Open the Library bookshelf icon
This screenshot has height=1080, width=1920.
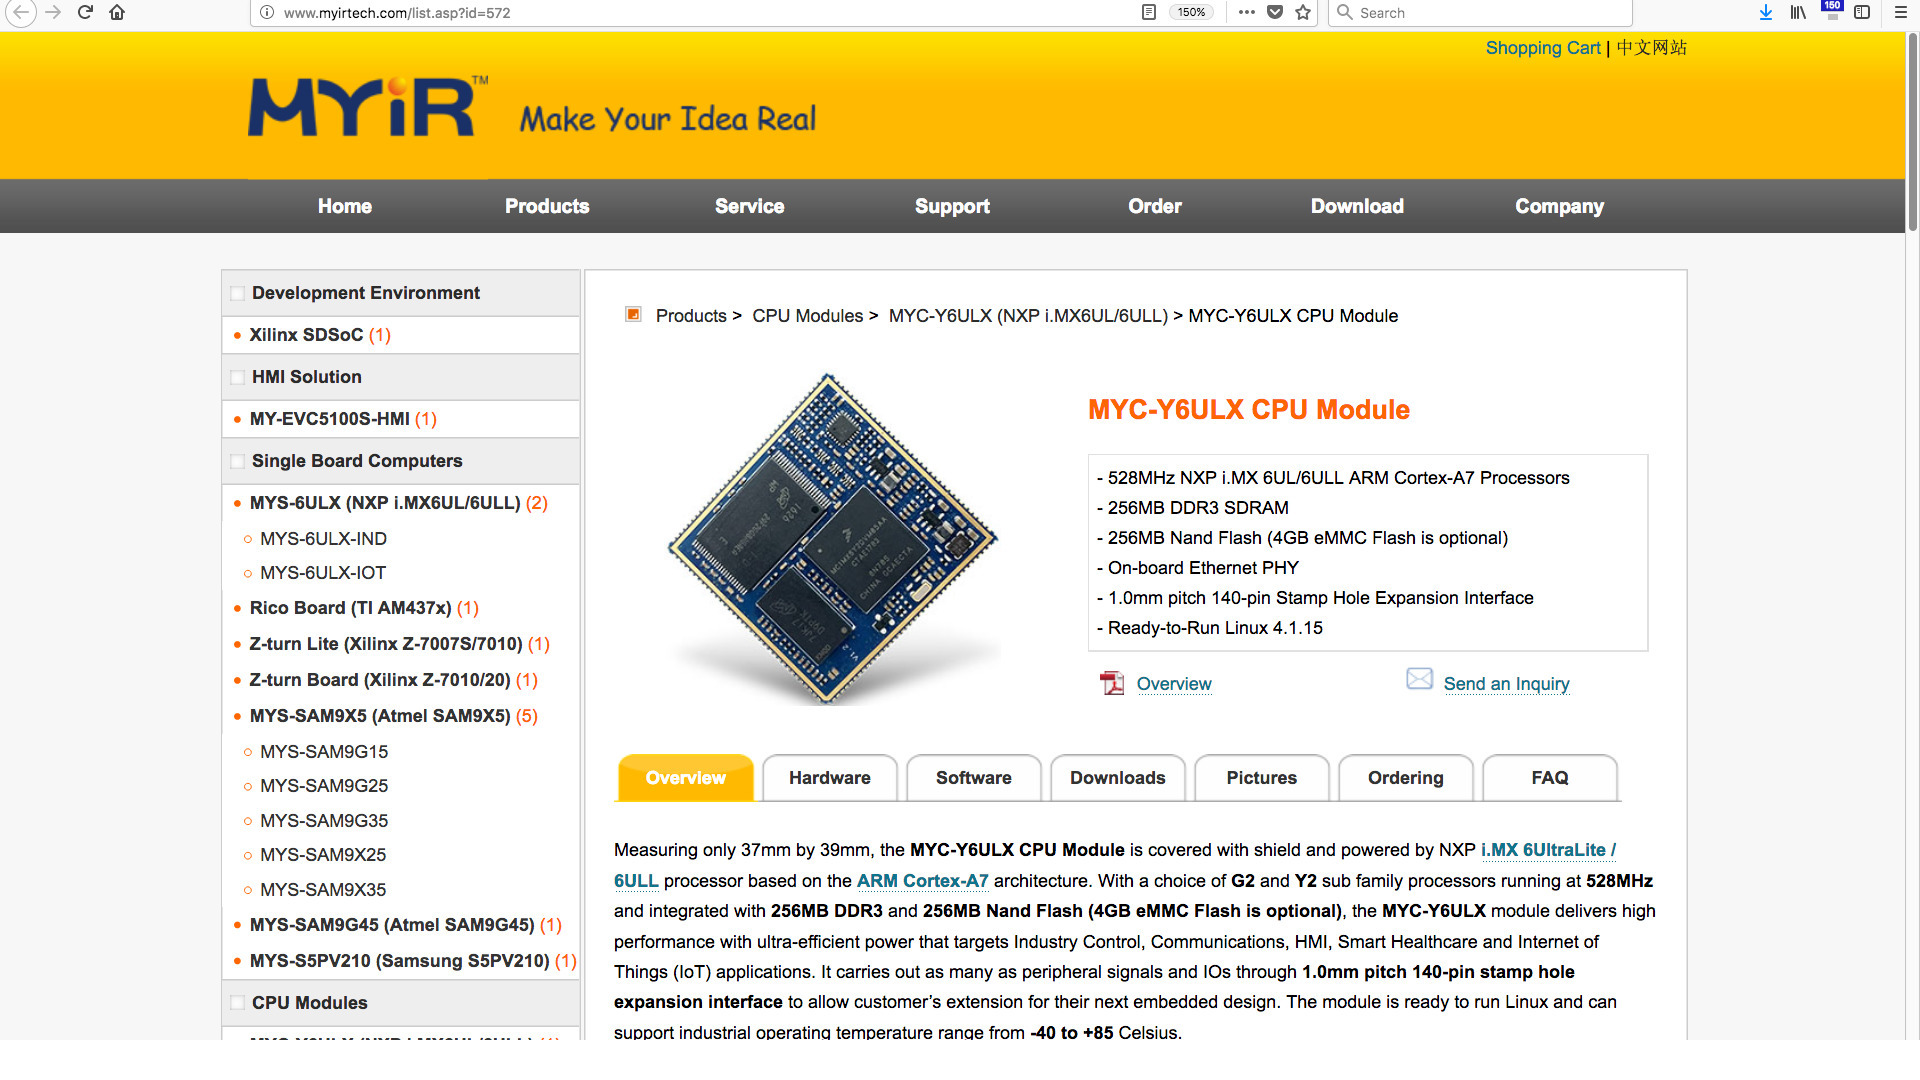1798,12
